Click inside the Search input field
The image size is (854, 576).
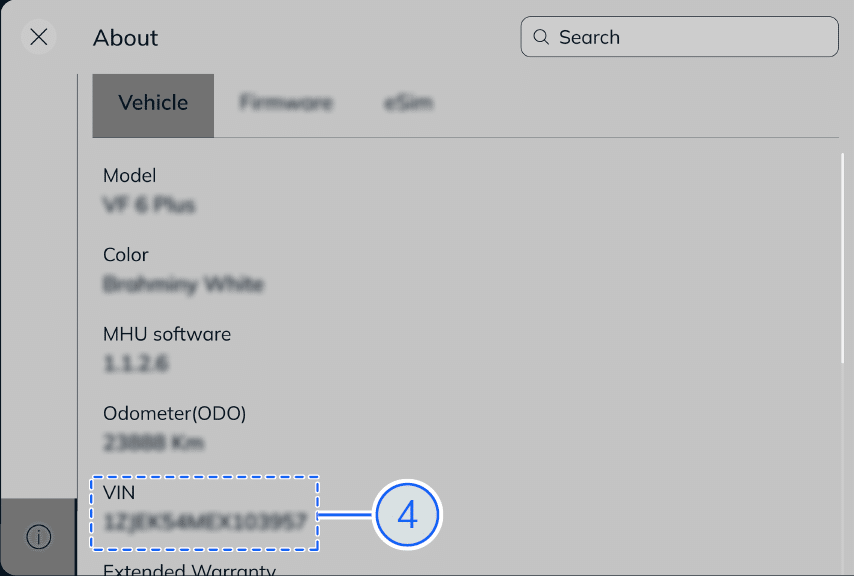(680, 36)
